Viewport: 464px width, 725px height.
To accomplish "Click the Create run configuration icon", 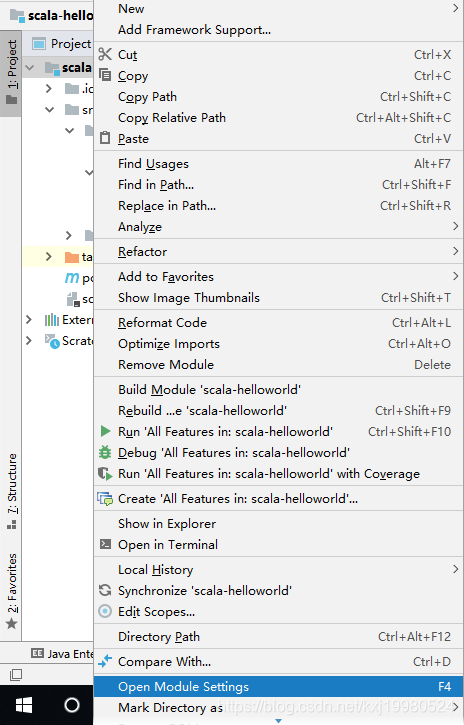I will click(105, 498).
